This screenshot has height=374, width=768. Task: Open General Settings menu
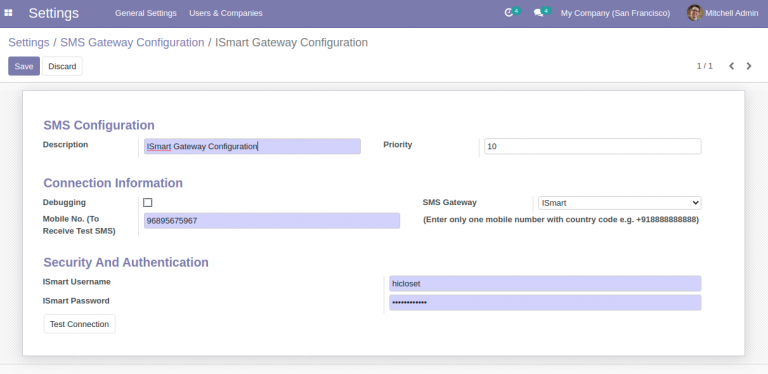(145, 13)
